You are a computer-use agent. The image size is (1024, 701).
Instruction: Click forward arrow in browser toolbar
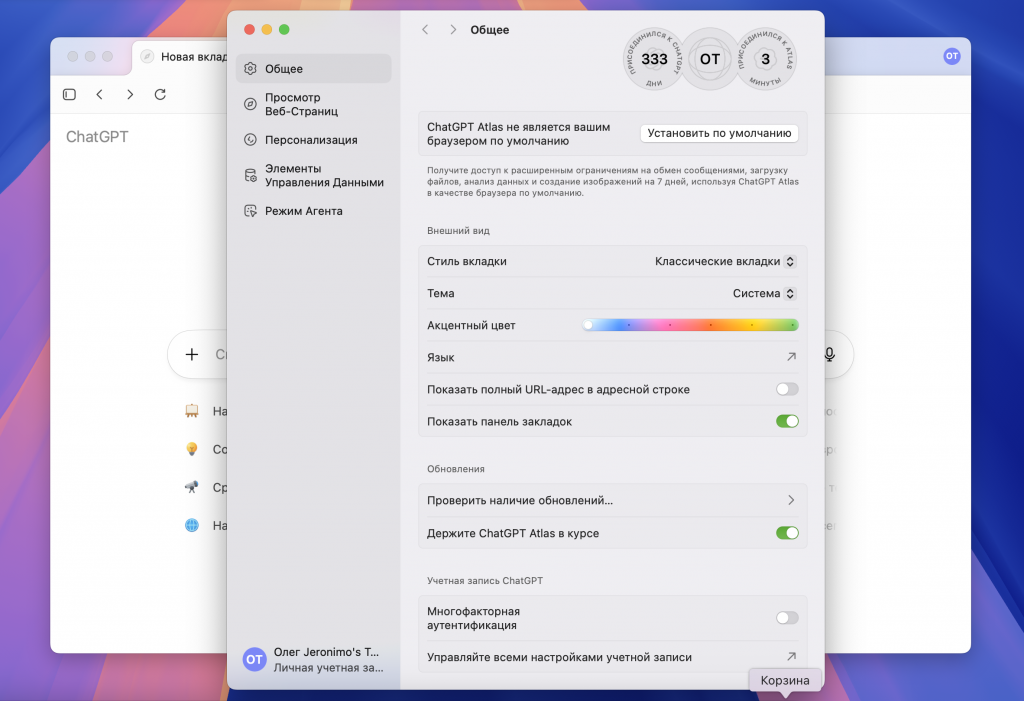pos(130,94)
